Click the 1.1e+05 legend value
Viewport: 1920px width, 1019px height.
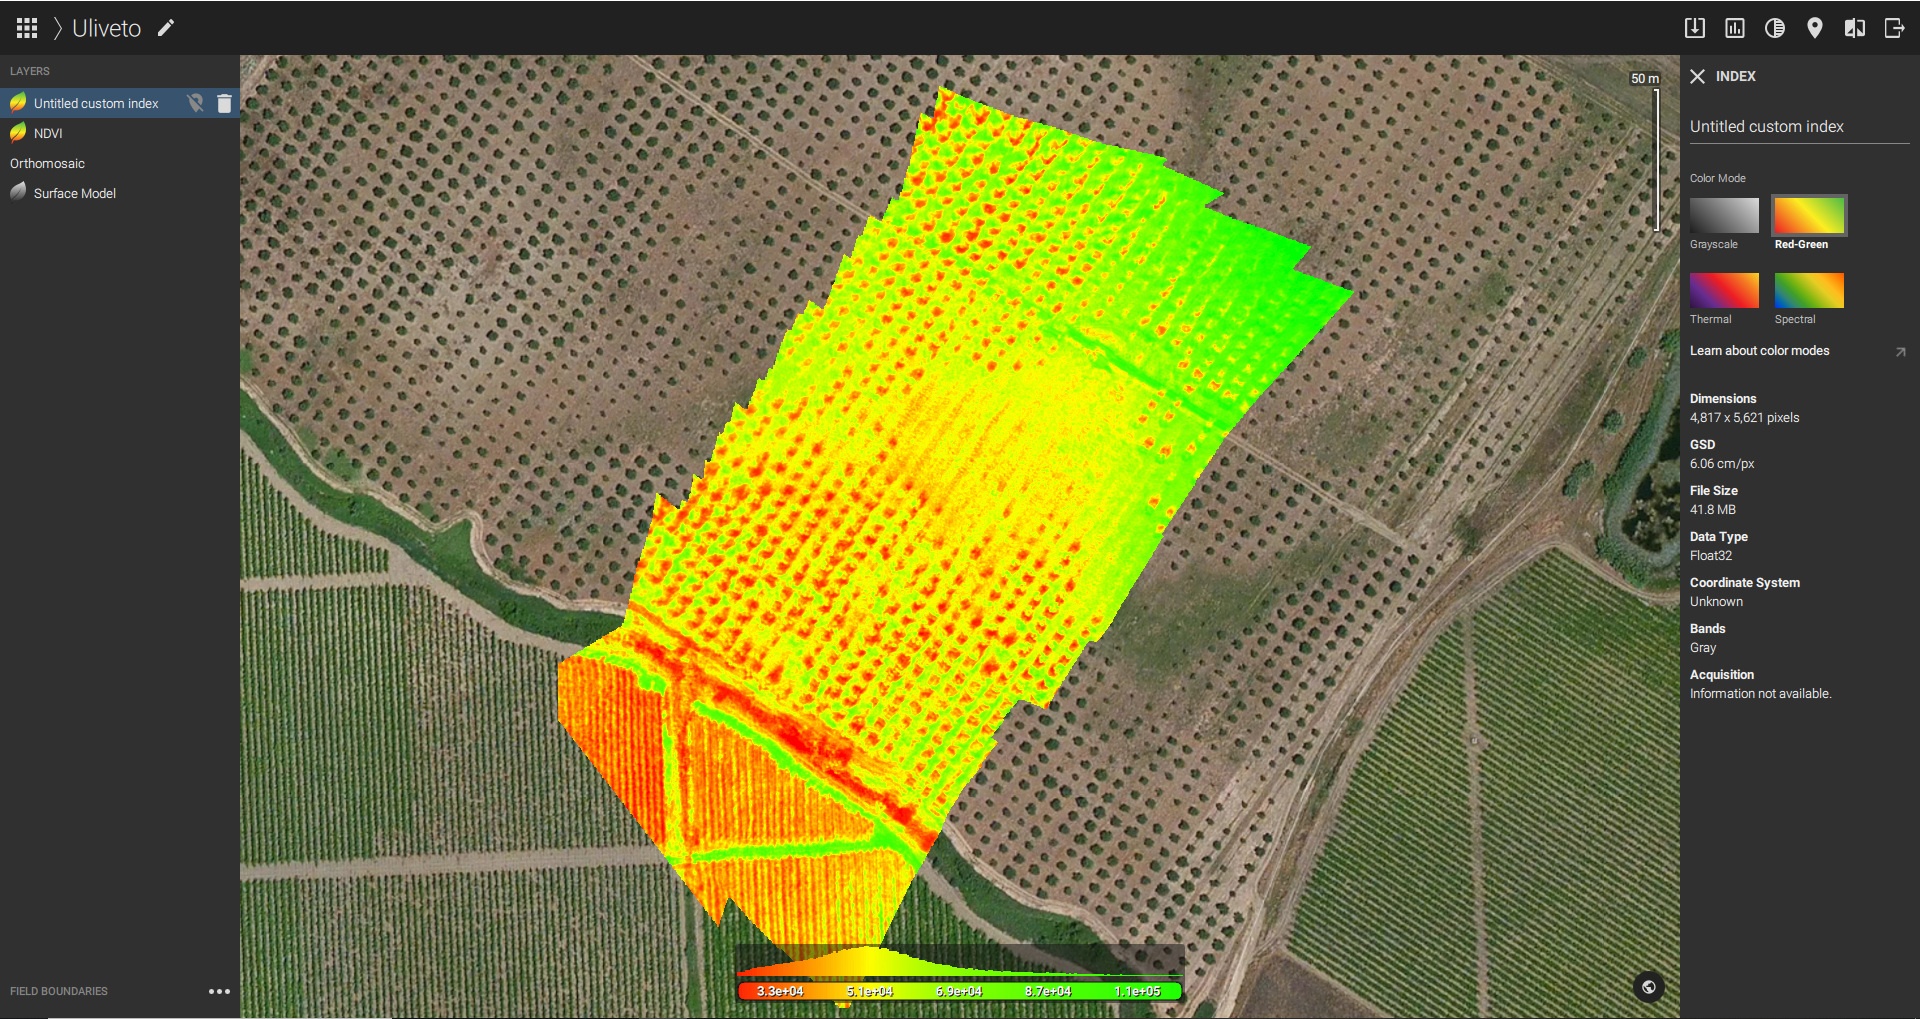(1137, 991)
